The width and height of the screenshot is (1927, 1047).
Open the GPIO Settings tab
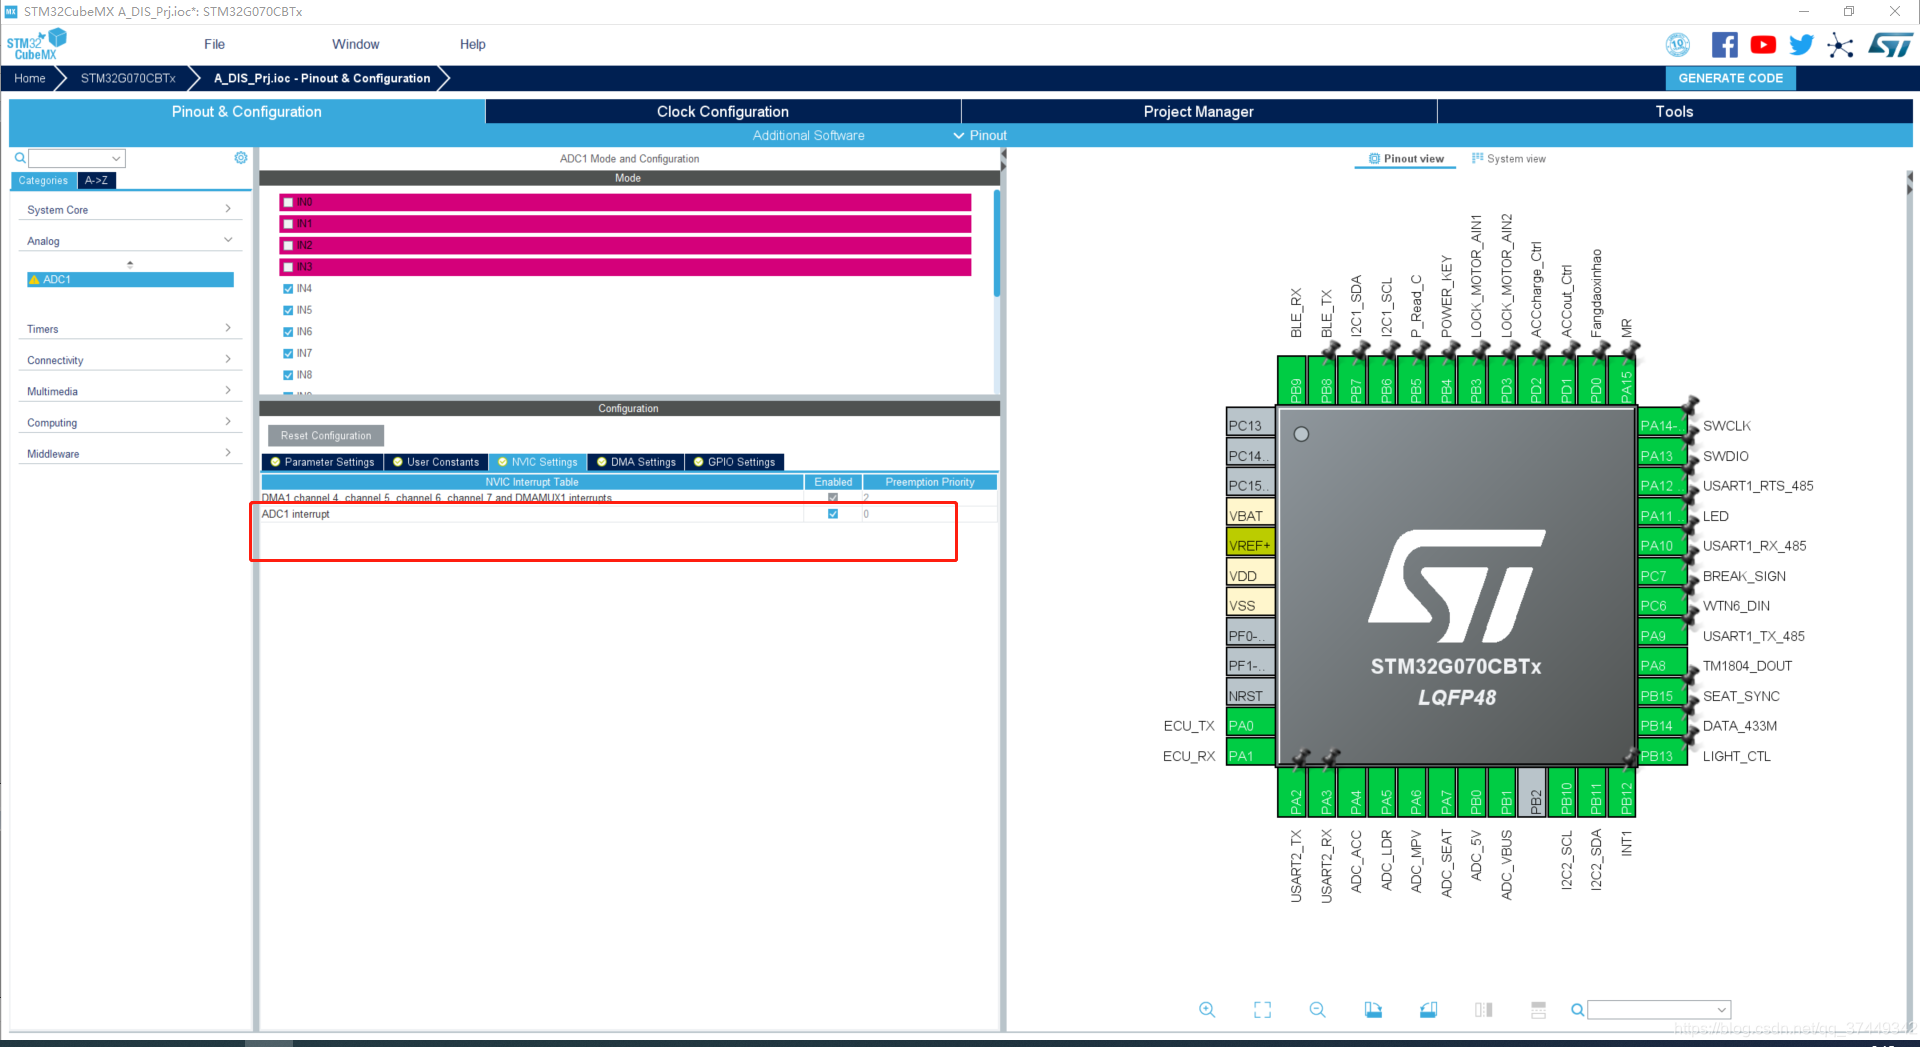pos(735,462)
